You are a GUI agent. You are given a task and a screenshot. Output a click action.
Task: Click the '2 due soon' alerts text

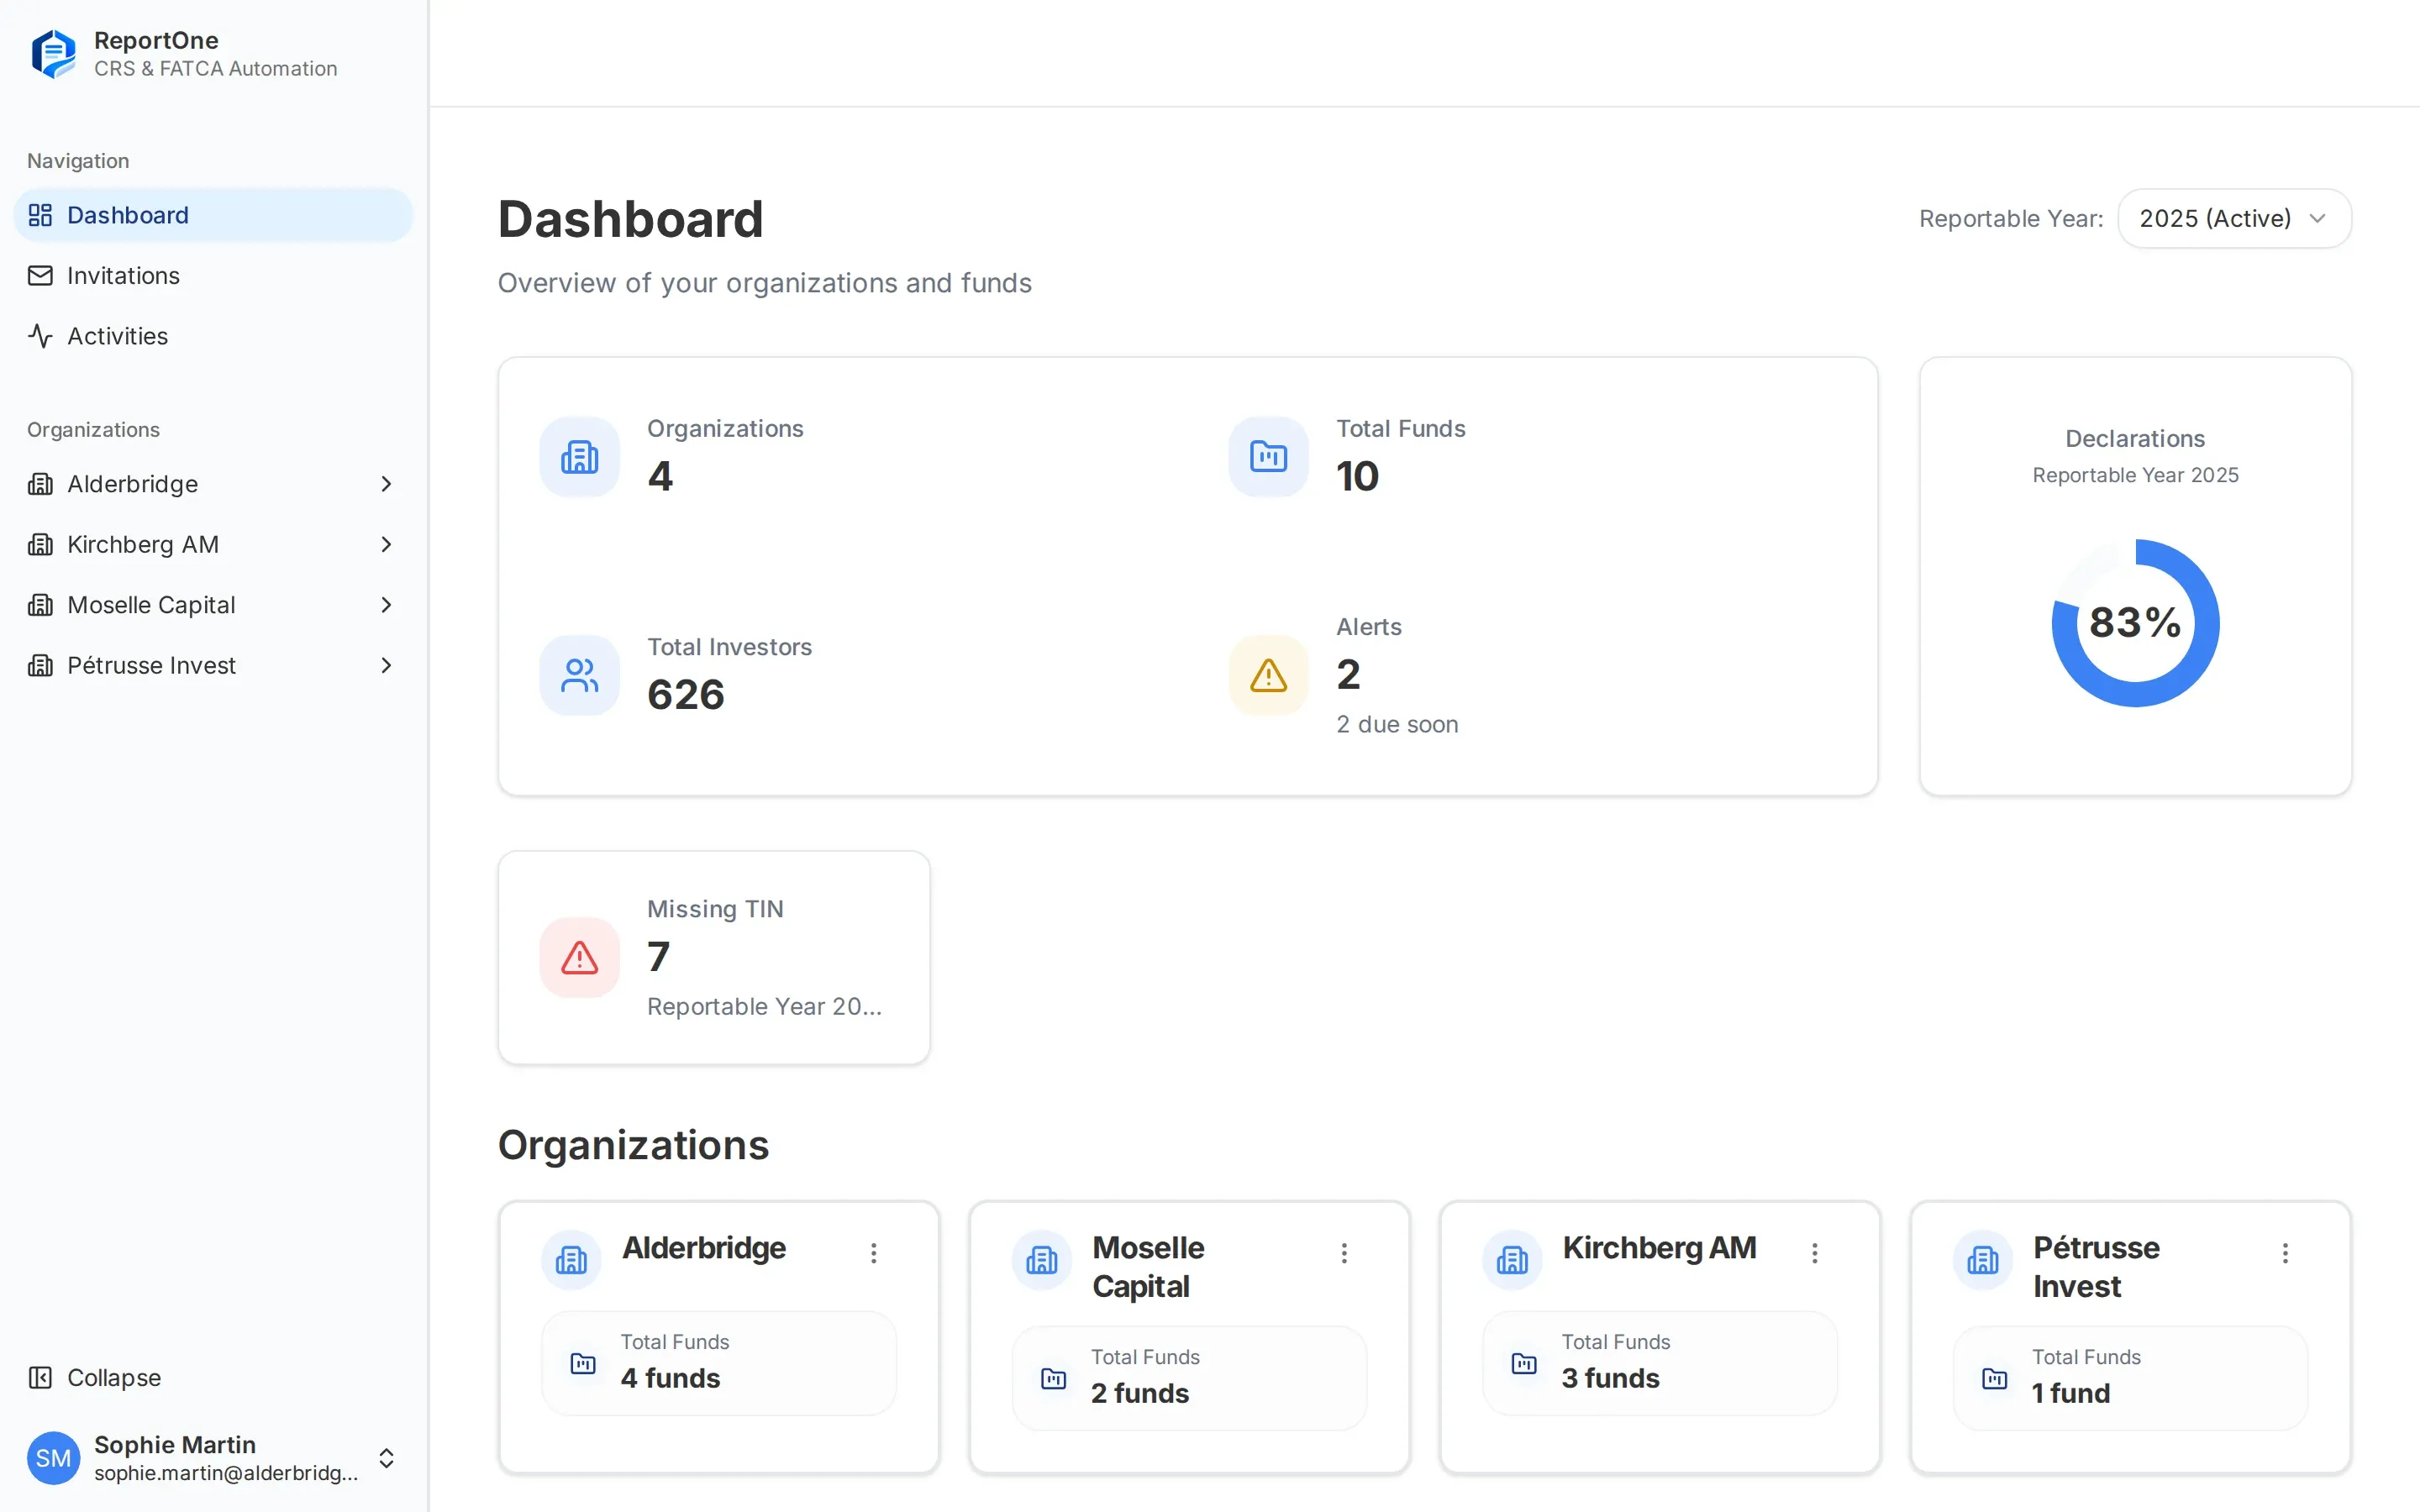click(1398, 724)
